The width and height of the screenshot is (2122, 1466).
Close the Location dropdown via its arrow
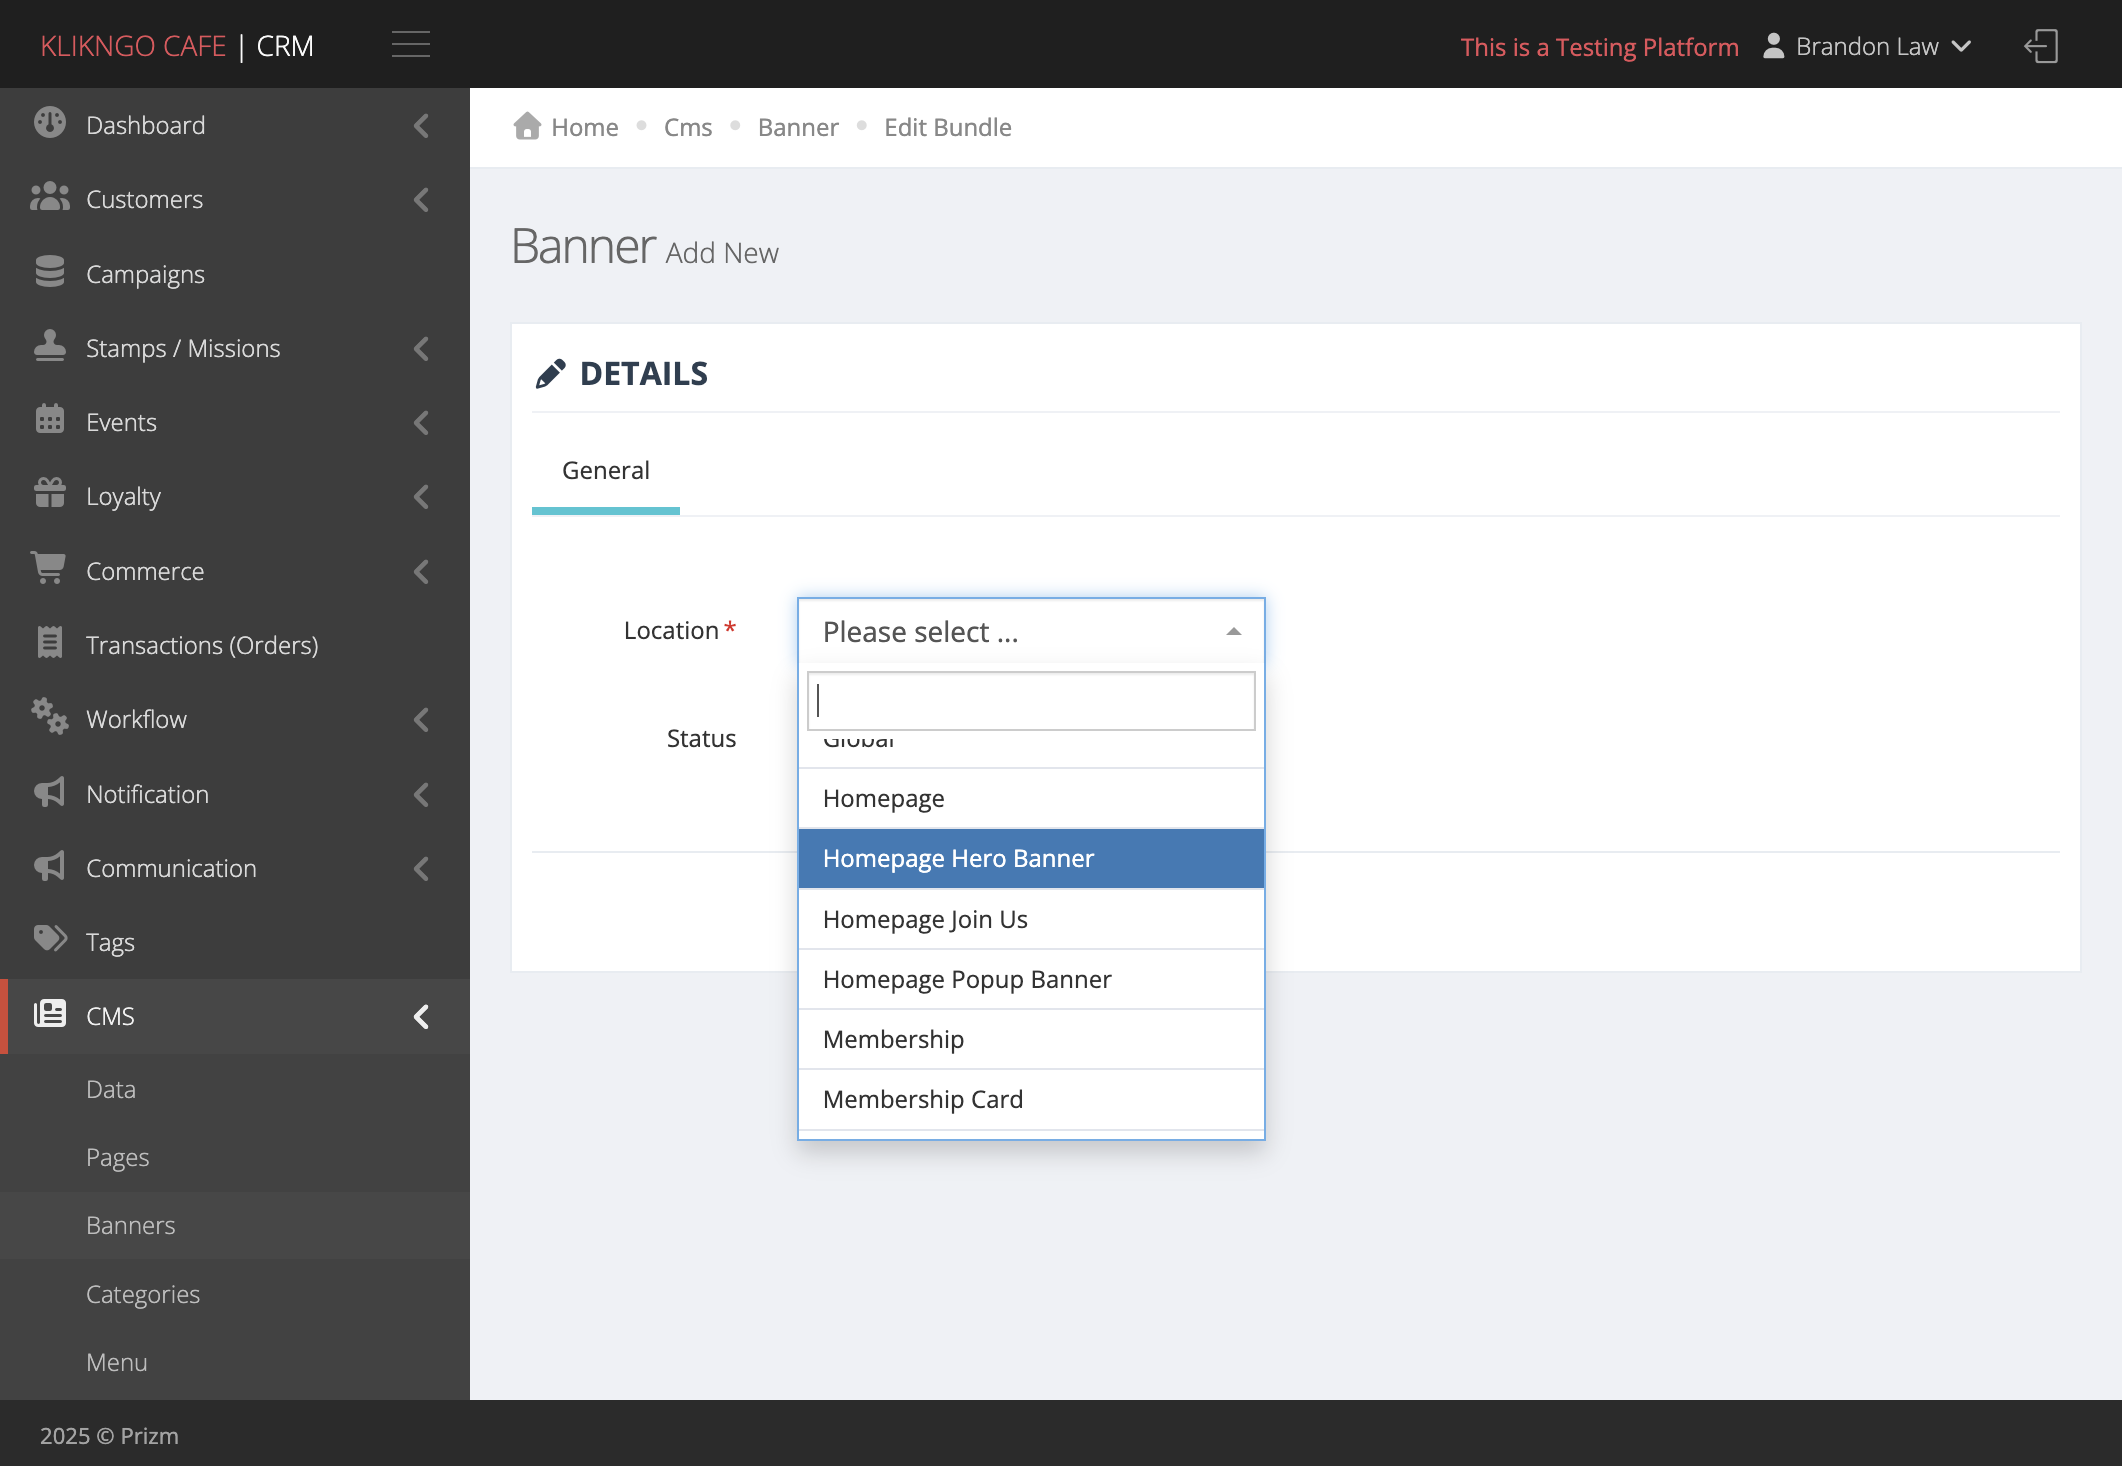tap(1234, 632)
